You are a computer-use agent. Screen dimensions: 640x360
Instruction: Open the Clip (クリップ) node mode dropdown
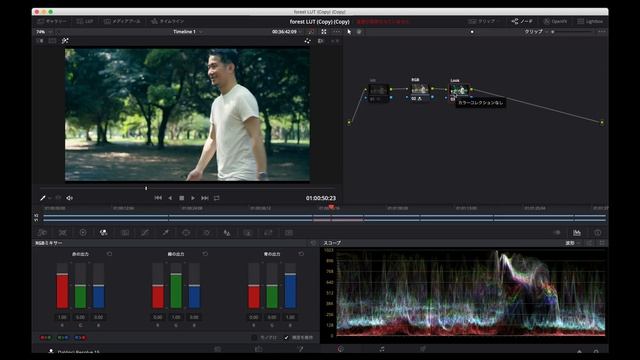tap(536, 31)
